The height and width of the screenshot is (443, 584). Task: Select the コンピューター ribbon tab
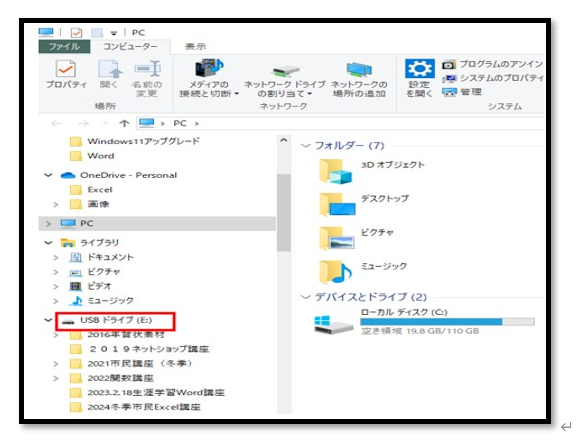(x=130, y=46)
